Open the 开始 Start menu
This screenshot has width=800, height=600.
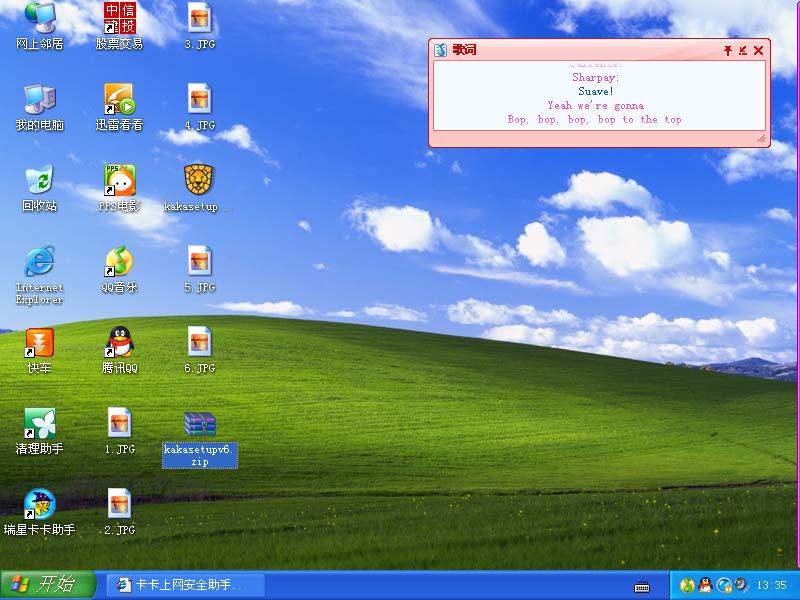click(48, 585)
